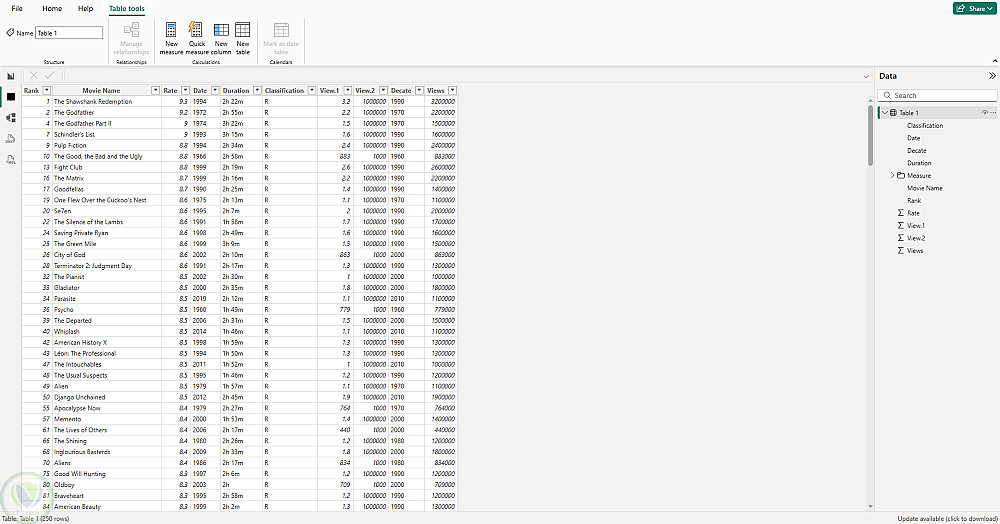This screenshot has width=1000, height=524.
Task: Open the View.2 column filter dropdown
Action: click(x=383, y=91)
